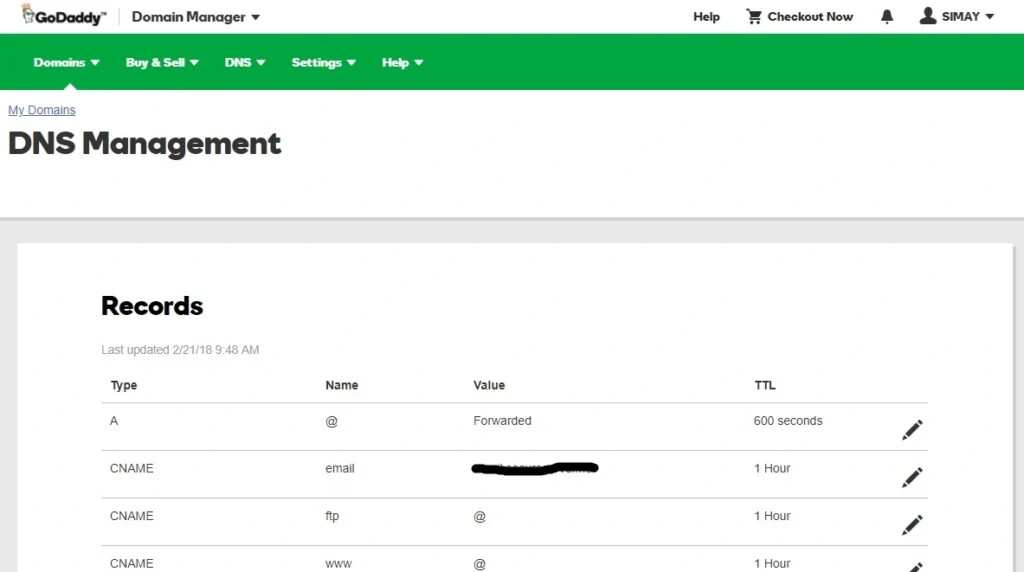Screen dimensions: 1024x572
Task: Click the '1 Hour' TTL in email row
Action: click(x=772, y=468)
